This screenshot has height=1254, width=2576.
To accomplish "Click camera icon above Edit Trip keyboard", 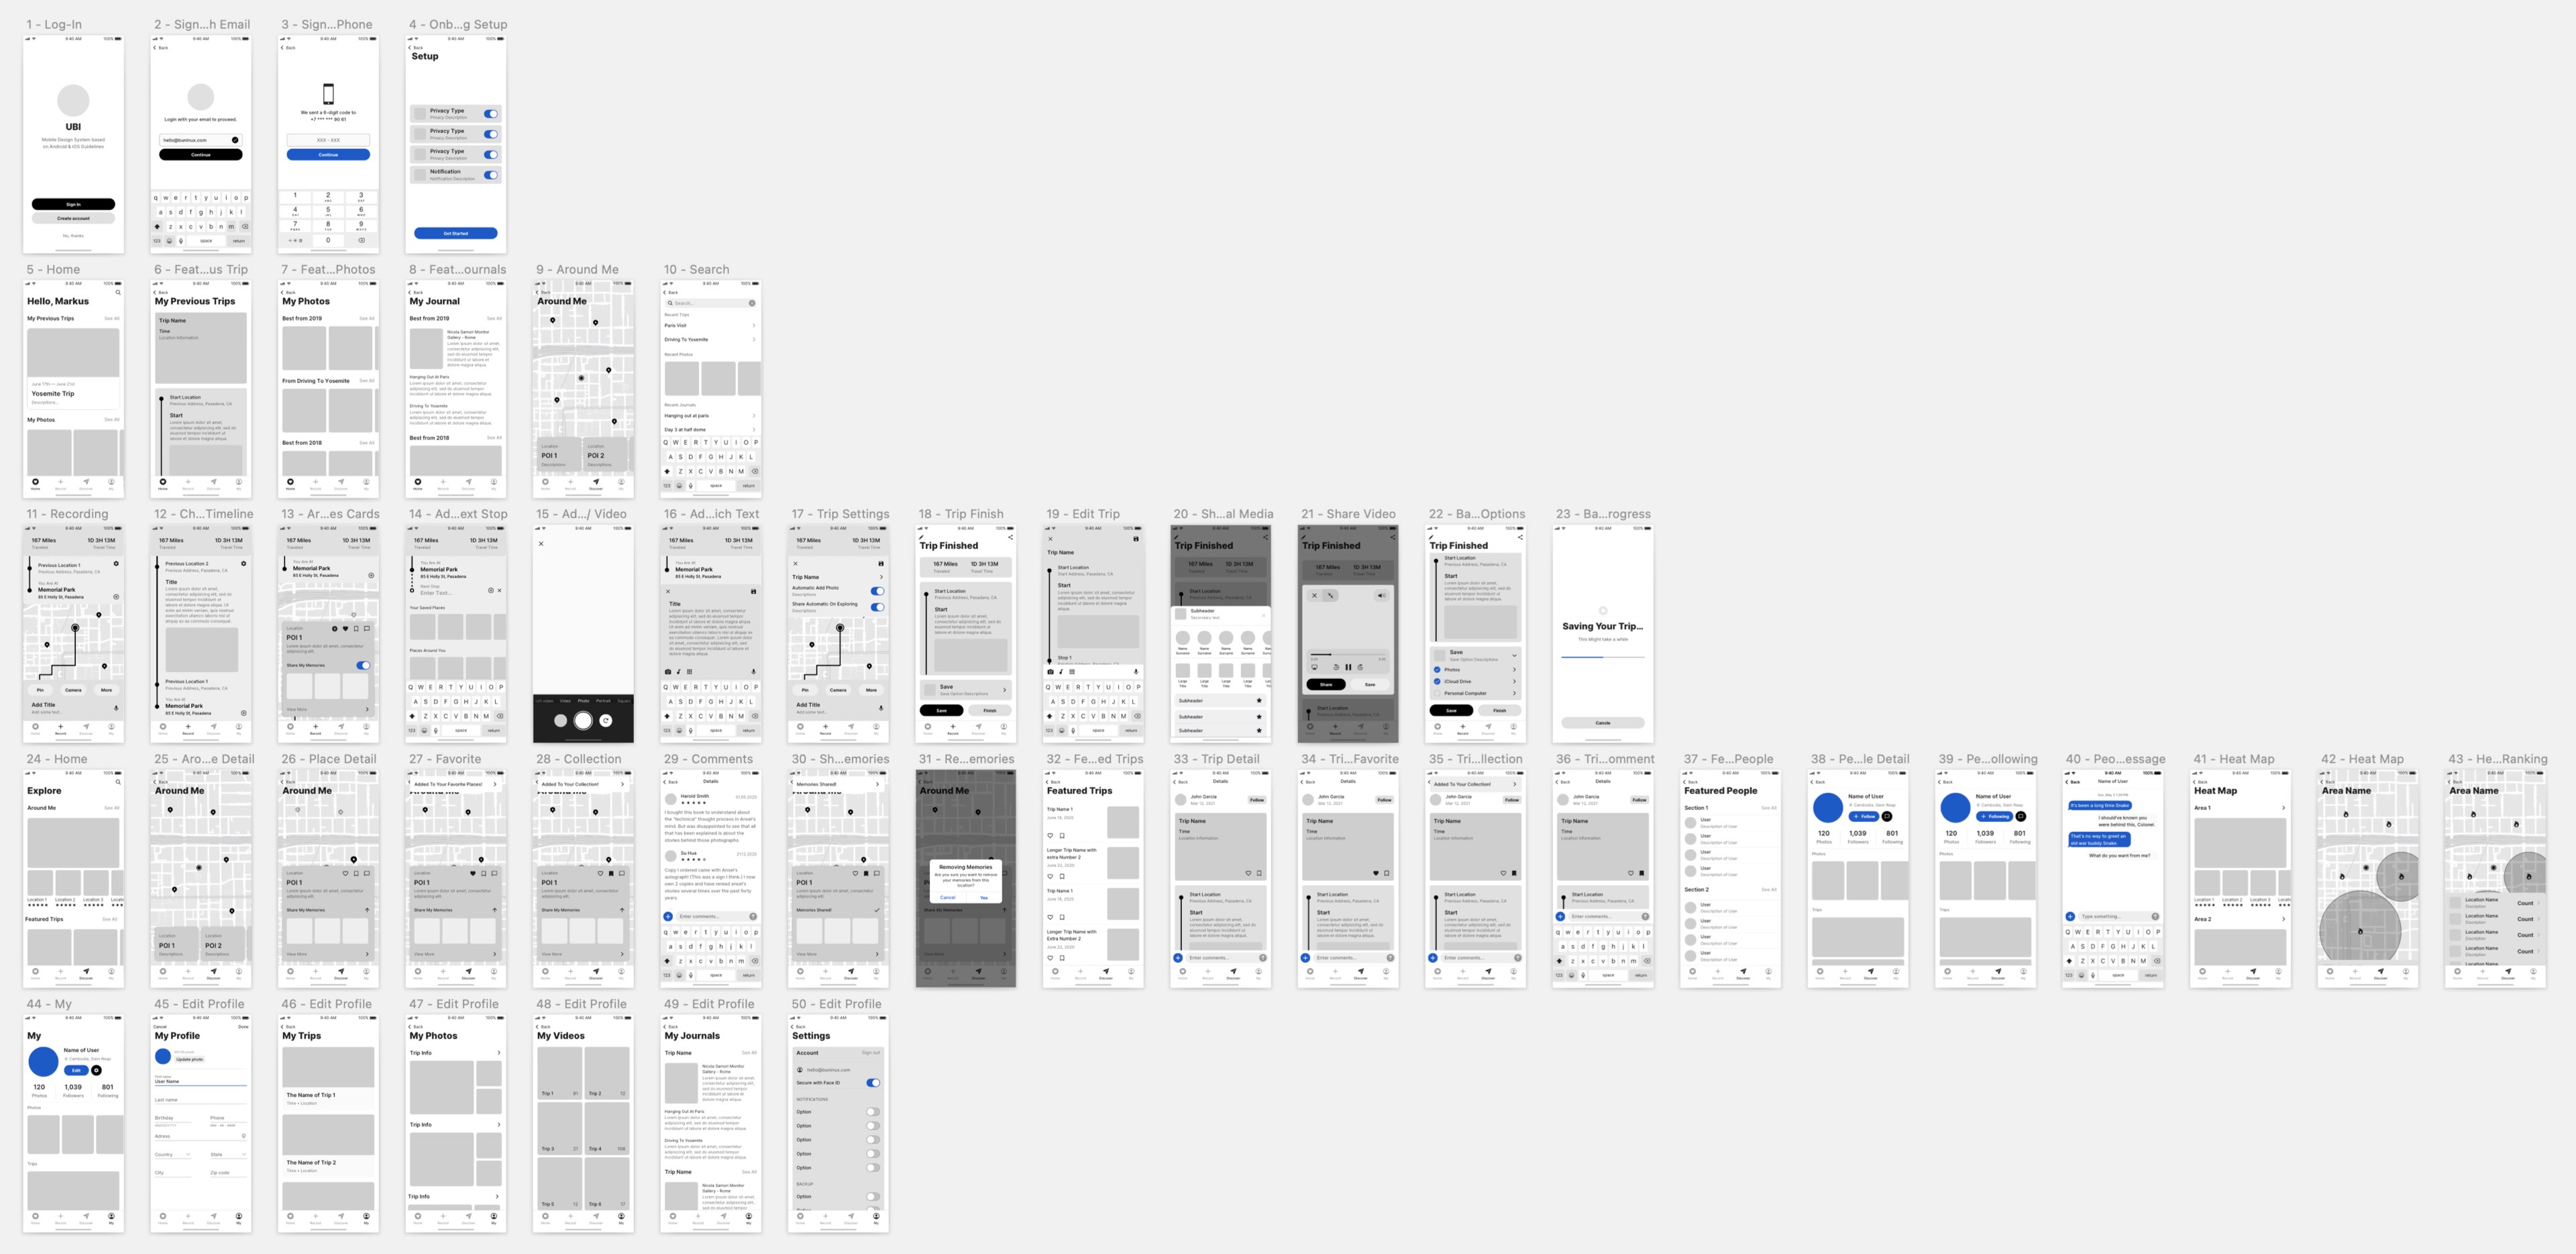I will tap(1050, 672).
